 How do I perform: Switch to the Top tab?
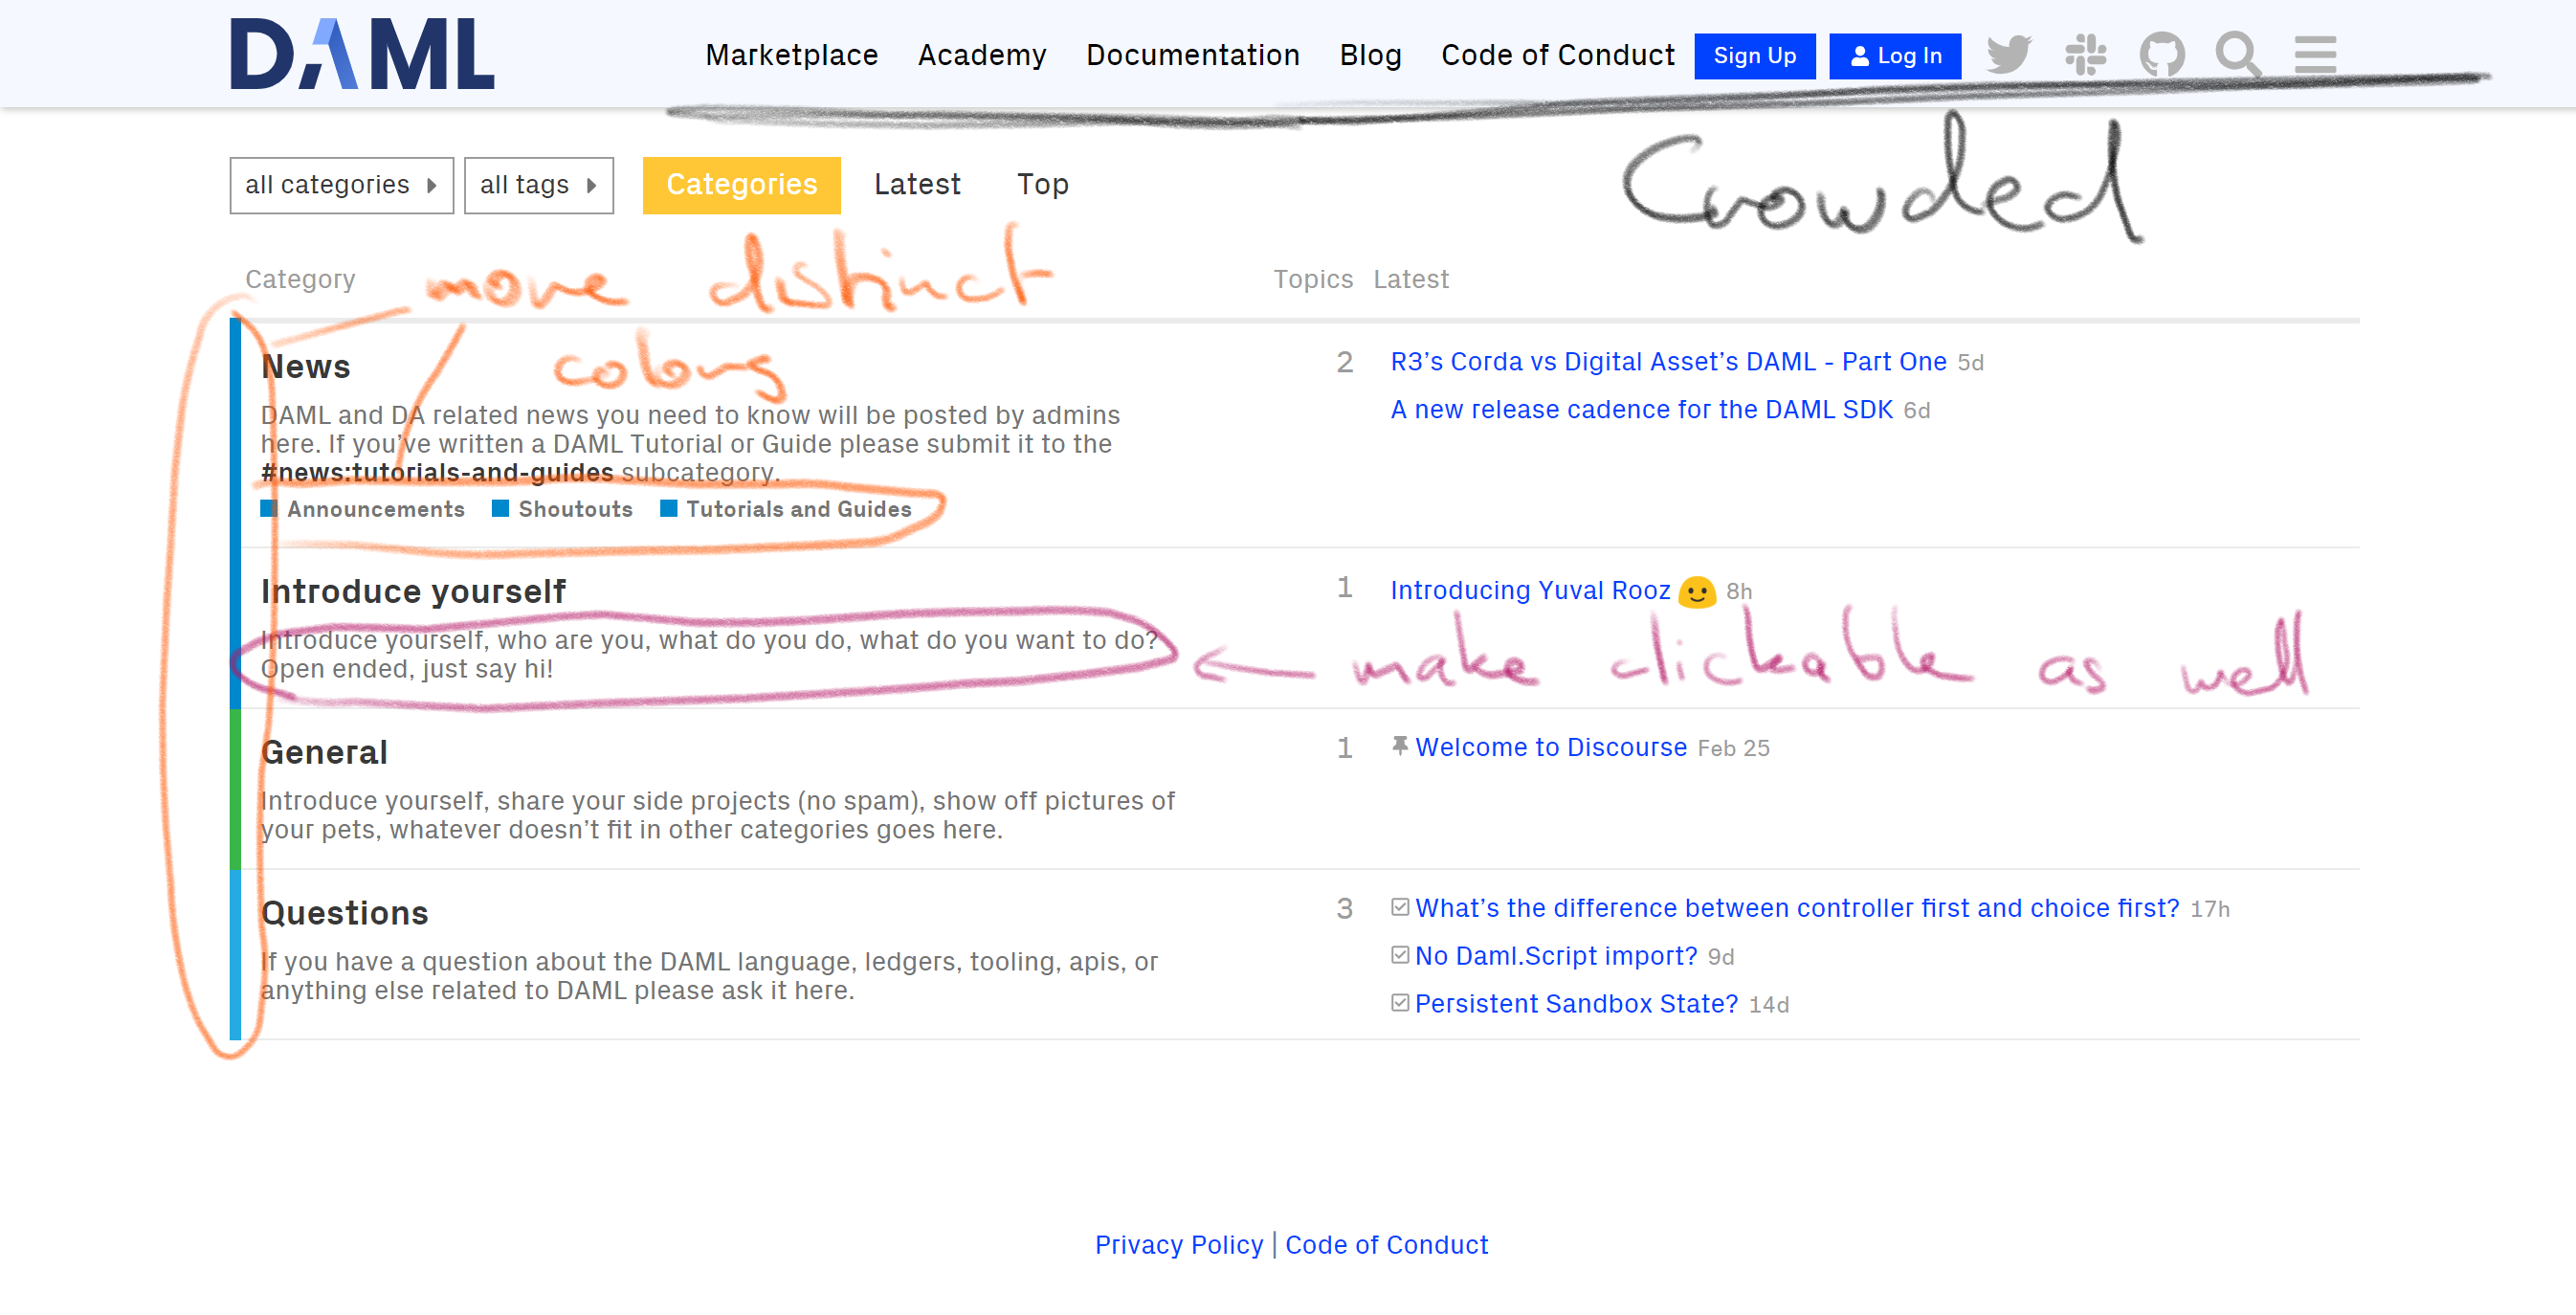[1043, 185]
